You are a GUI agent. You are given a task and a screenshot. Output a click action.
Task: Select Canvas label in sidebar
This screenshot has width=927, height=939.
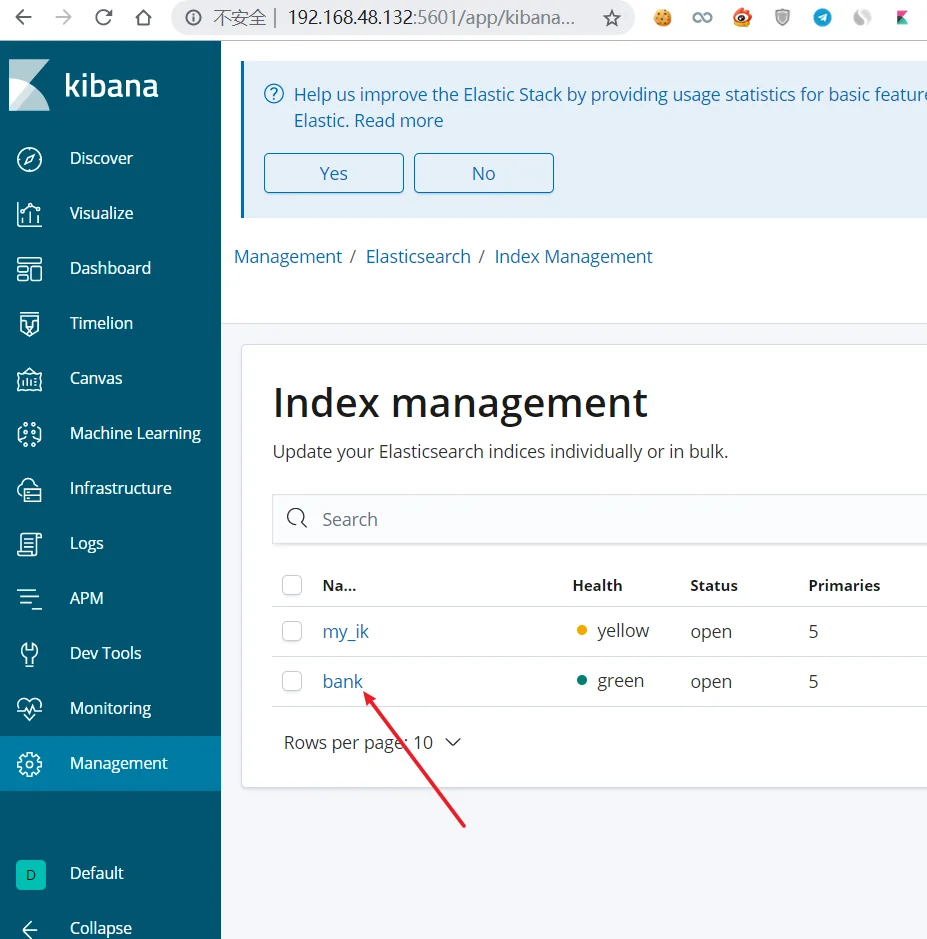point(96,378)
